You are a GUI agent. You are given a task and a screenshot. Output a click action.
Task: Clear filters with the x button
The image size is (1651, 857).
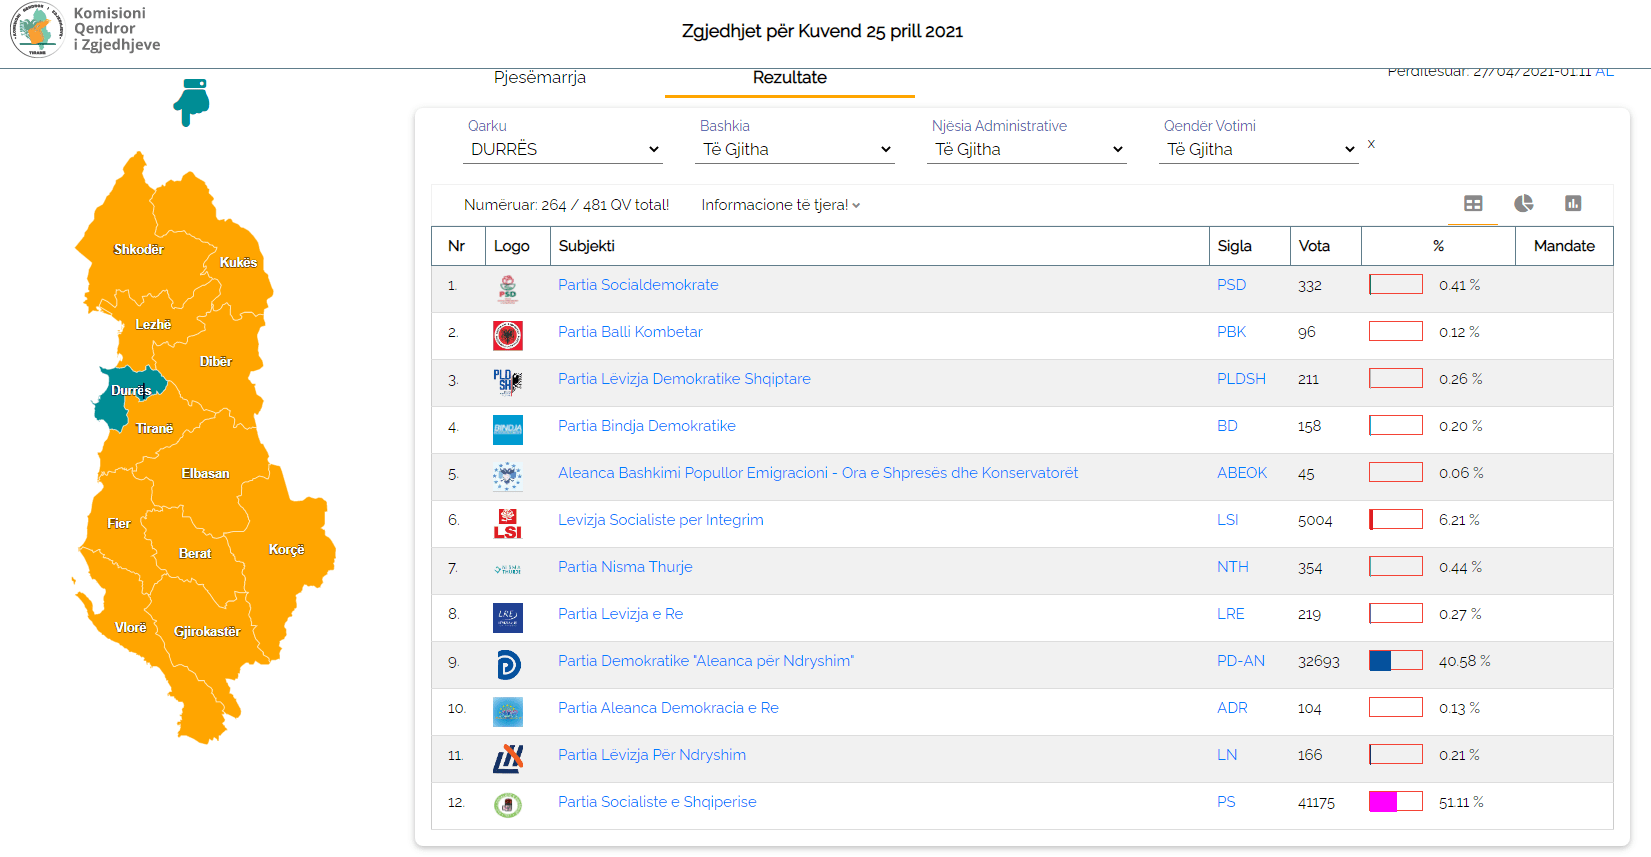tap(1371, 144)
